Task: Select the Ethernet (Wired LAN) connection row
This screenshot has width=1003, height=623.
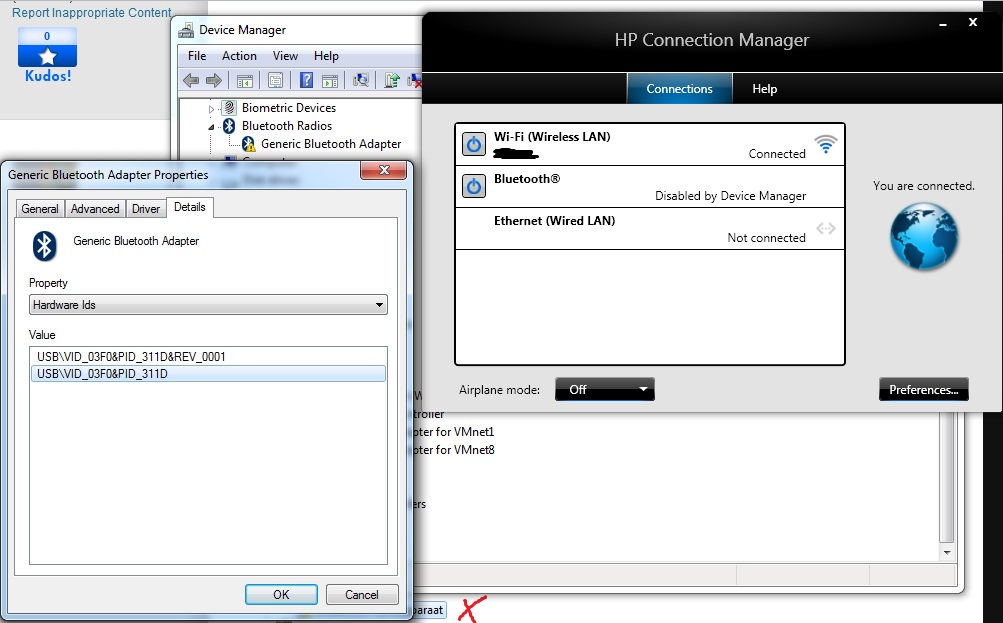Action: click(x=650, y=228)
